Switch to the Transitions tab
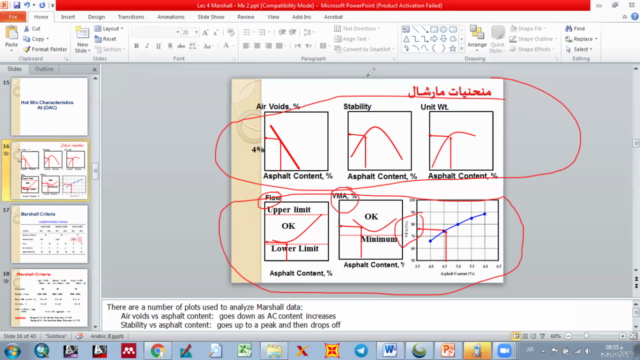Viewport: 640px width, 360px height. coord(131,17)
